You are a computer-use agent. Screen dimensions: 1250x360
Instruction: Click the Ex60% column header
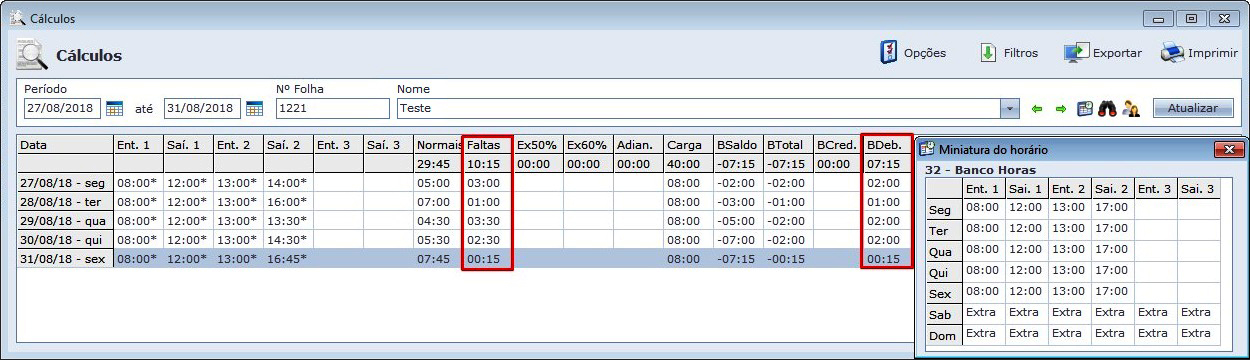[x=588, y=145]
